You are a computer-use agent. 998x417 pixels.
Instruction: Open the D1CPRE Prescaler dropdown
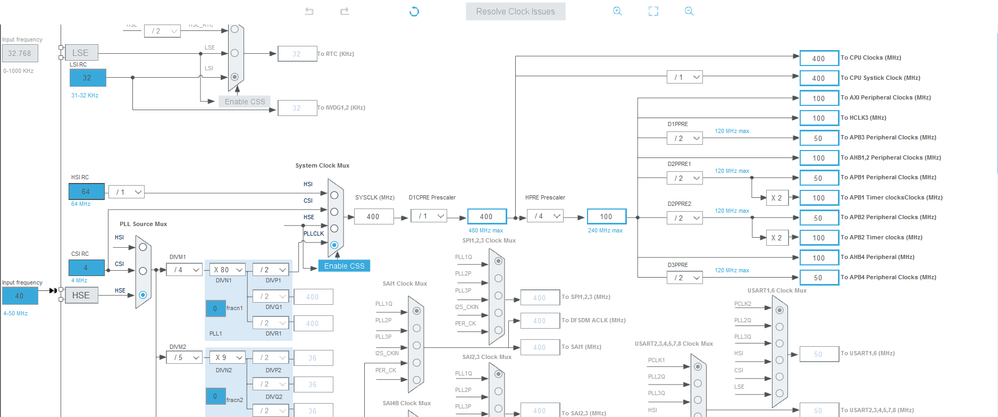(429, 216)
